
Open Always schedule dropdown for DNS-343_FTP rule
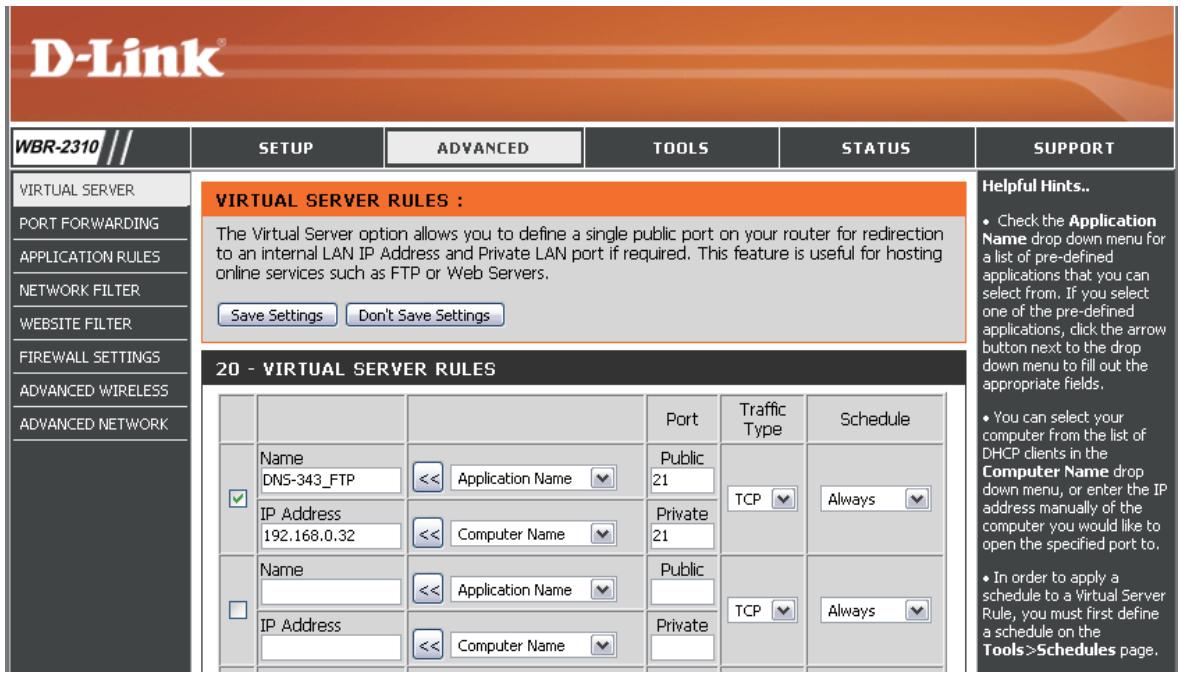coord(875,499)
